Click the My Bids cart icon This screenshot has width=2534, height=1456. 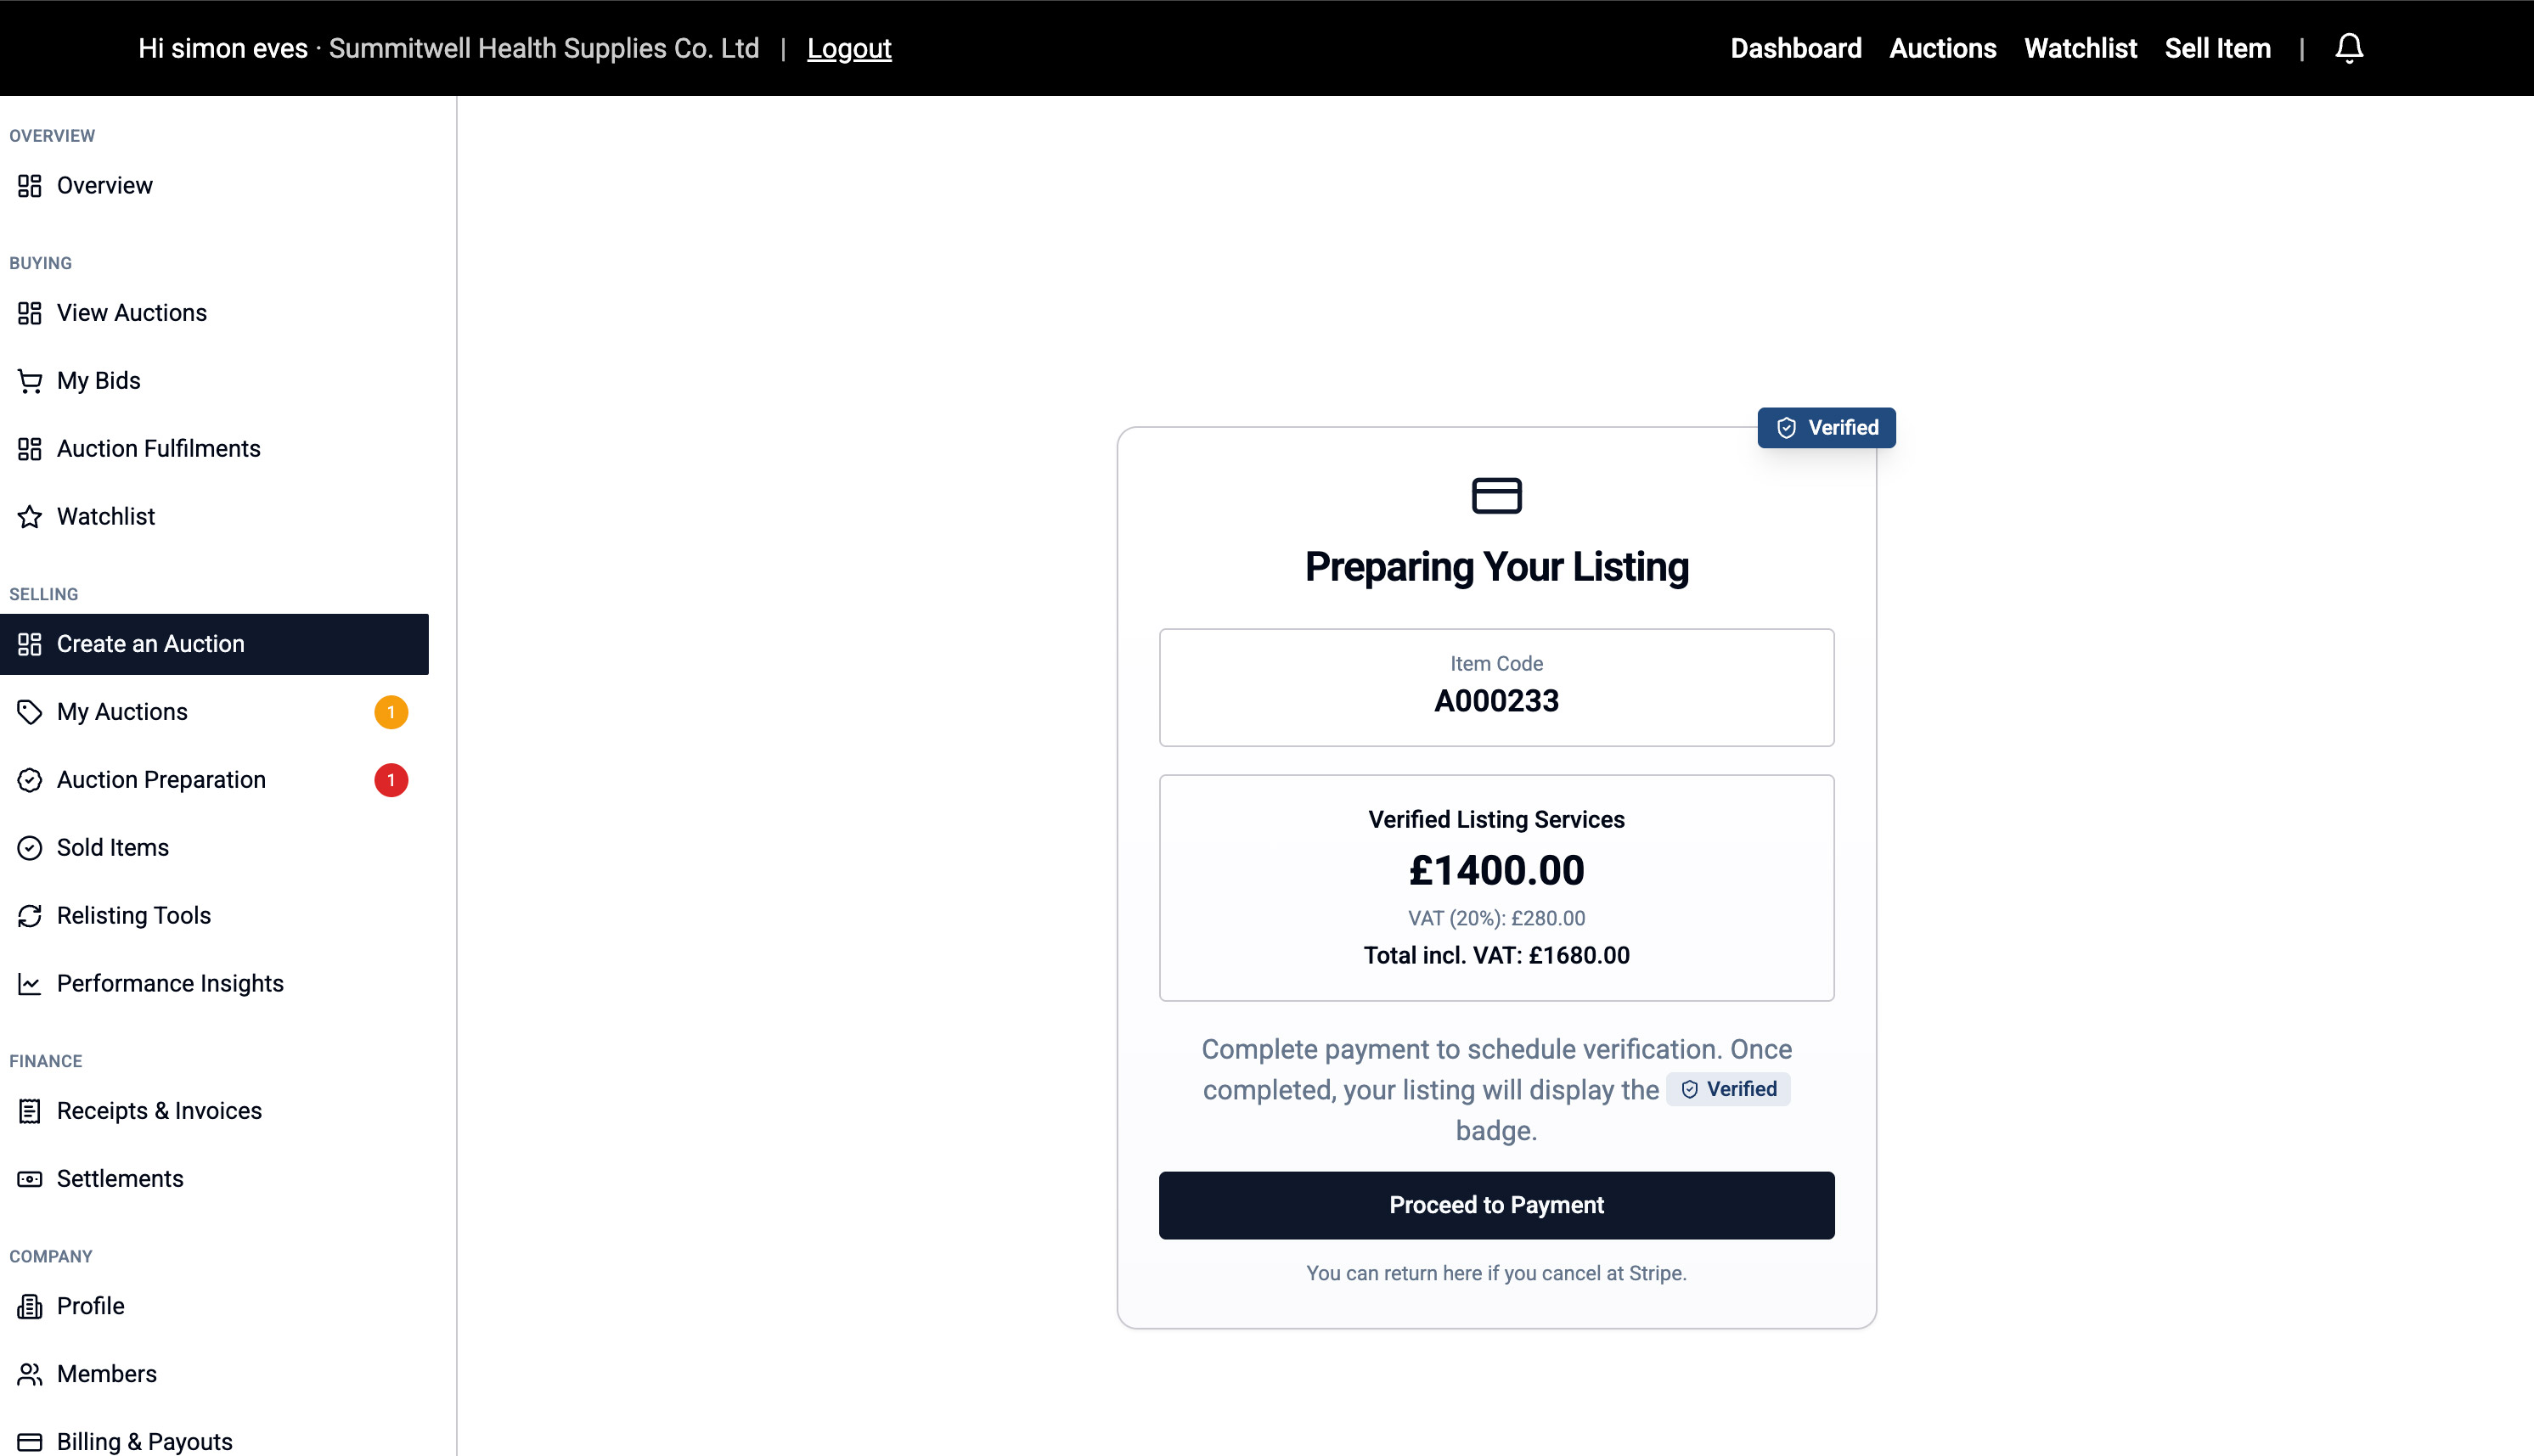pos(30,381)
